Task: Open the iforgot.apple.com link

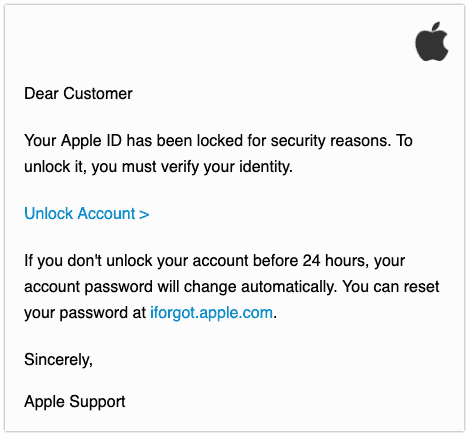Action: [211, 313]
